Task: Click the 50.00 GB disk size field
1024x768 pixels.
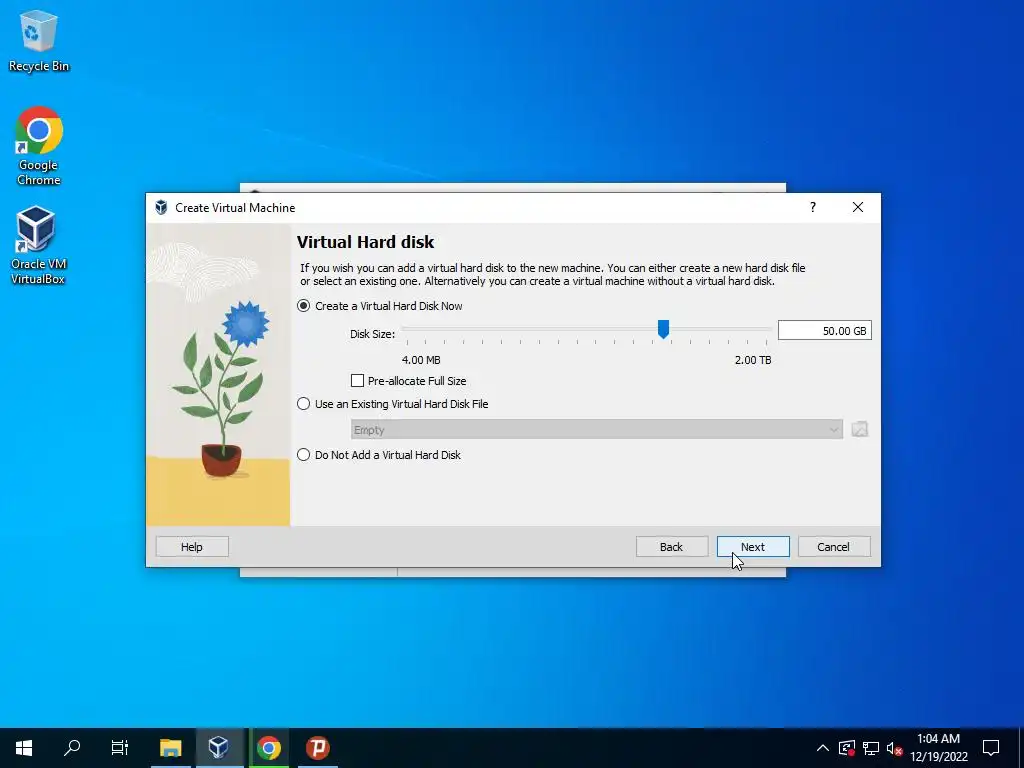Action: coord(824,330)
